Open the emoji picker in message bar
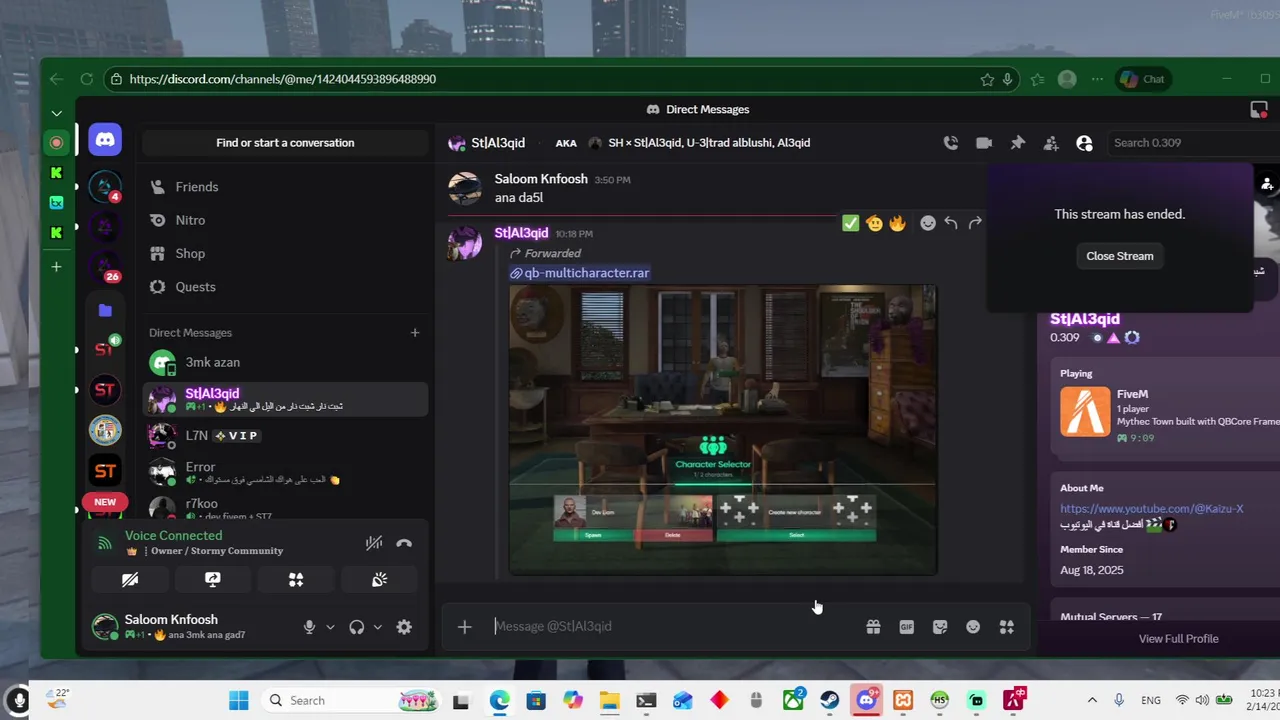Viewport: 1280px width, 720px height. [973, 627]
